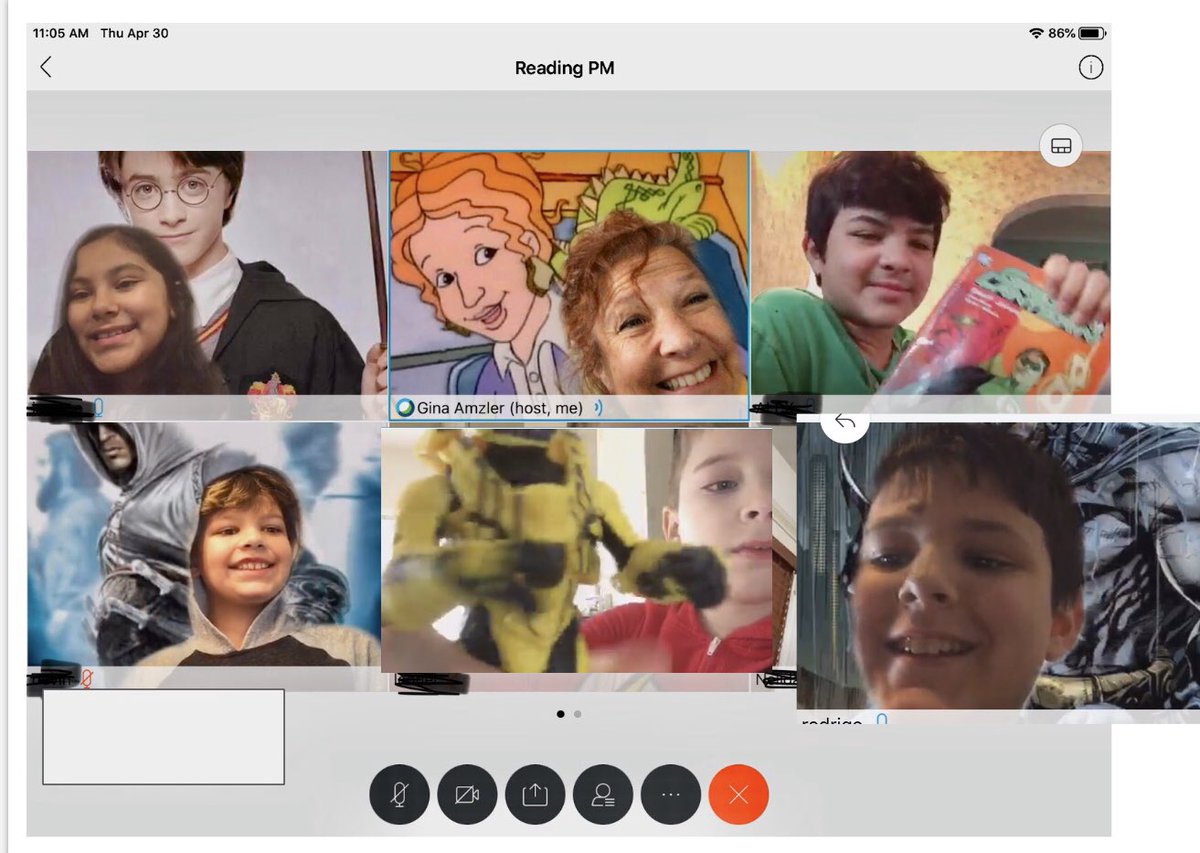The height and width of the screenshot is (853, 1200).
Task: Go to the second page indicator dot
Action: click(578, 714)
